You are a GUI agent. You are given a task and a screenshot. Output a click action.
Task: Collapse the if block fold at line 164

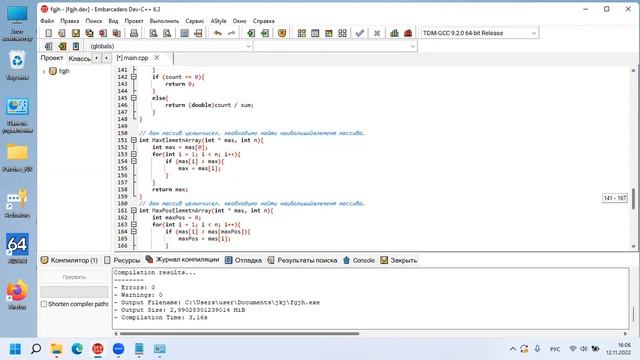click(x=133, y=231)
